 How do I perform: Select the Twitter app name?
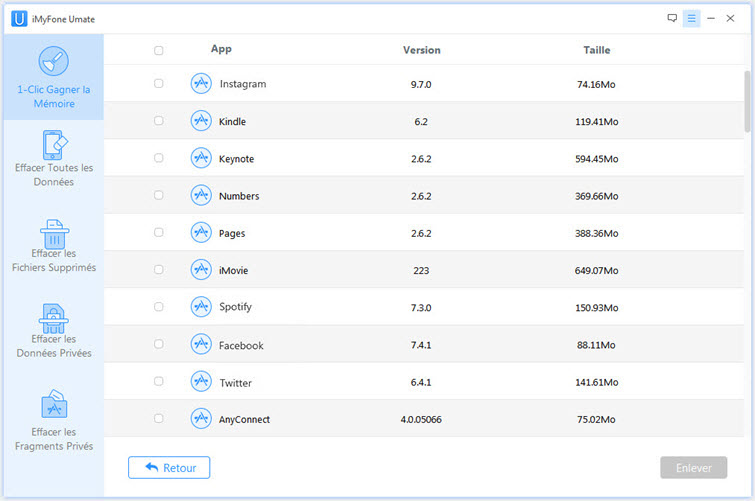pyautogui.click(x=235, y=383)
